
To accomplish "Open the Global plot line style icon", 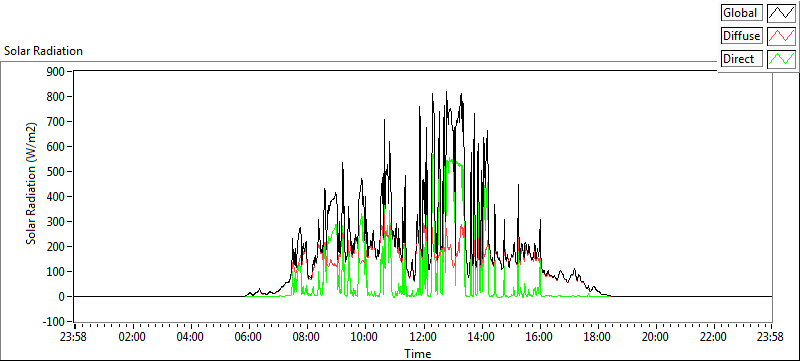I will pos(782,13).
